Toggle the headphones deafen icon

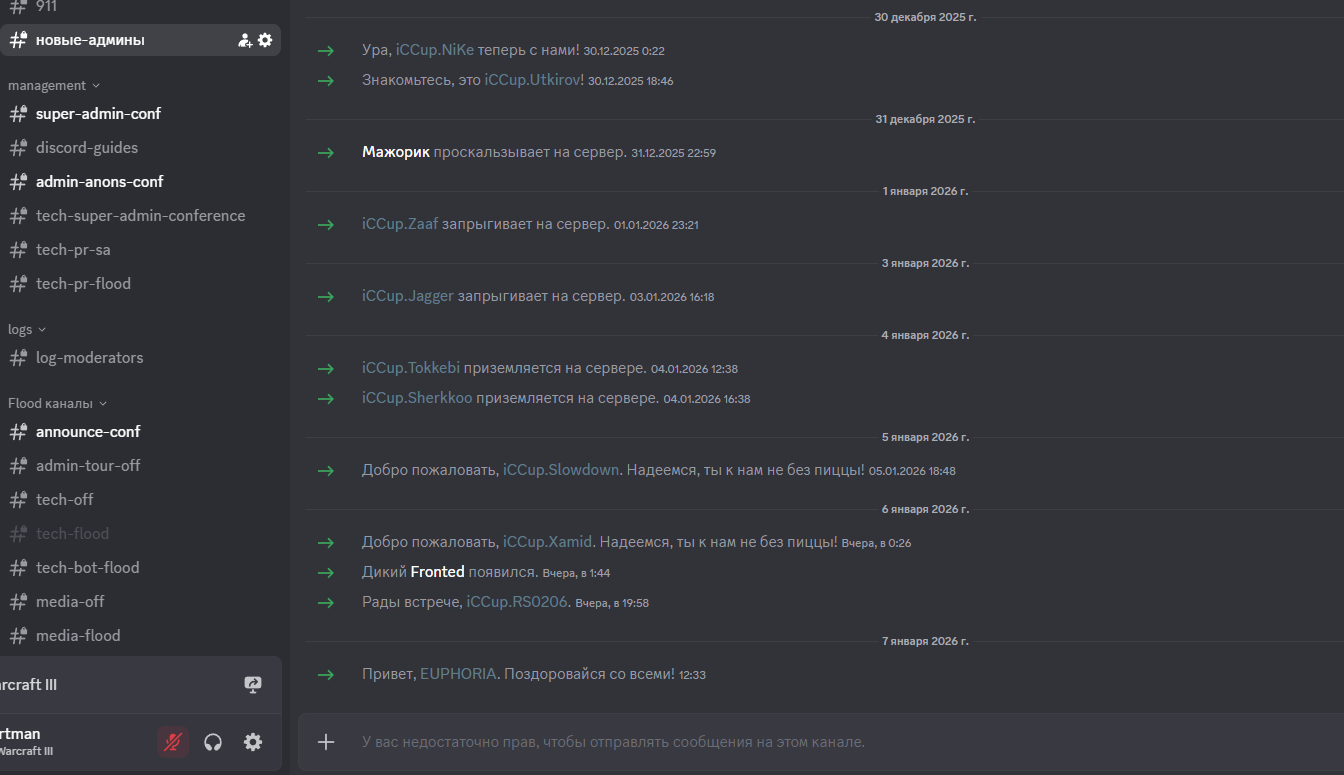pos(212,742)
